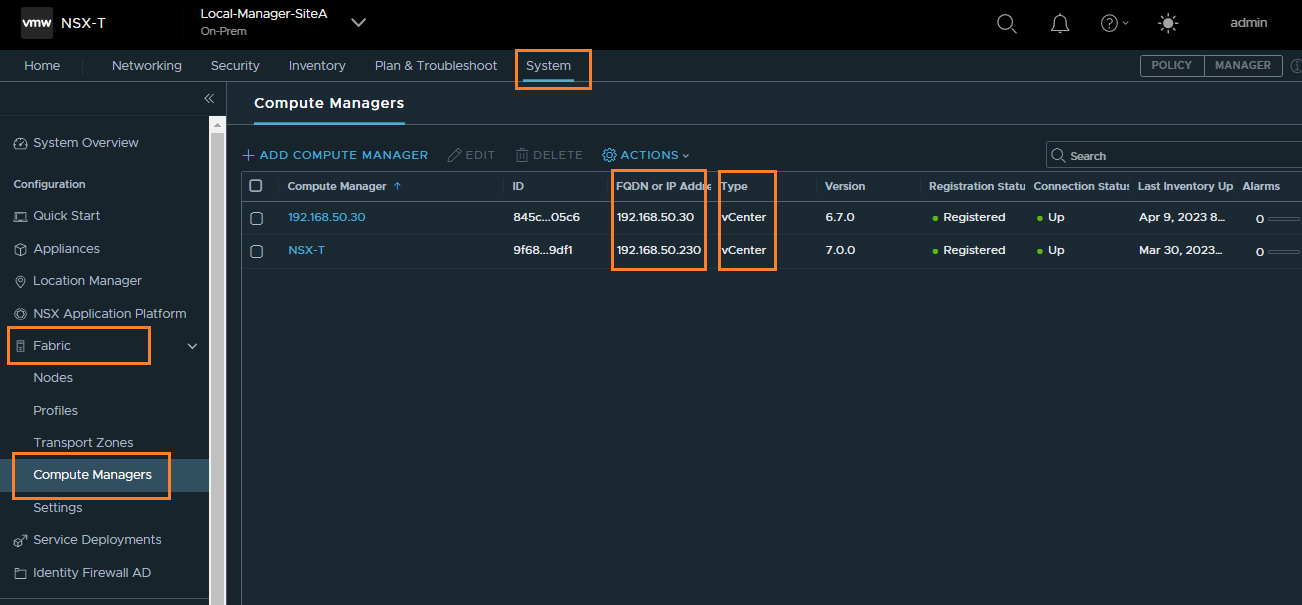Image resolution: width=1302 pixels, height=605 pixels.
Task: Click the Appliances cube icon
Action: click(x=20, y=249)
